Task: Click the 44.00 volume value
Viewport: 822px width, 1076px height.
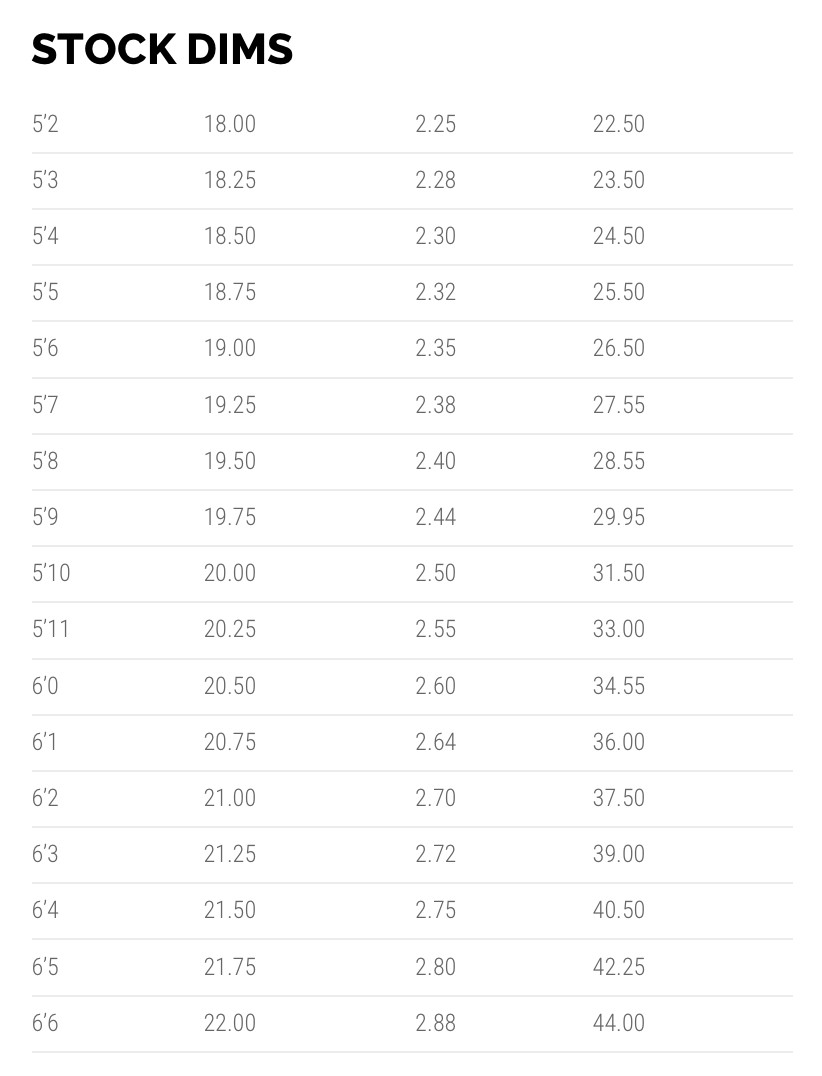Action: point(618,1023)
